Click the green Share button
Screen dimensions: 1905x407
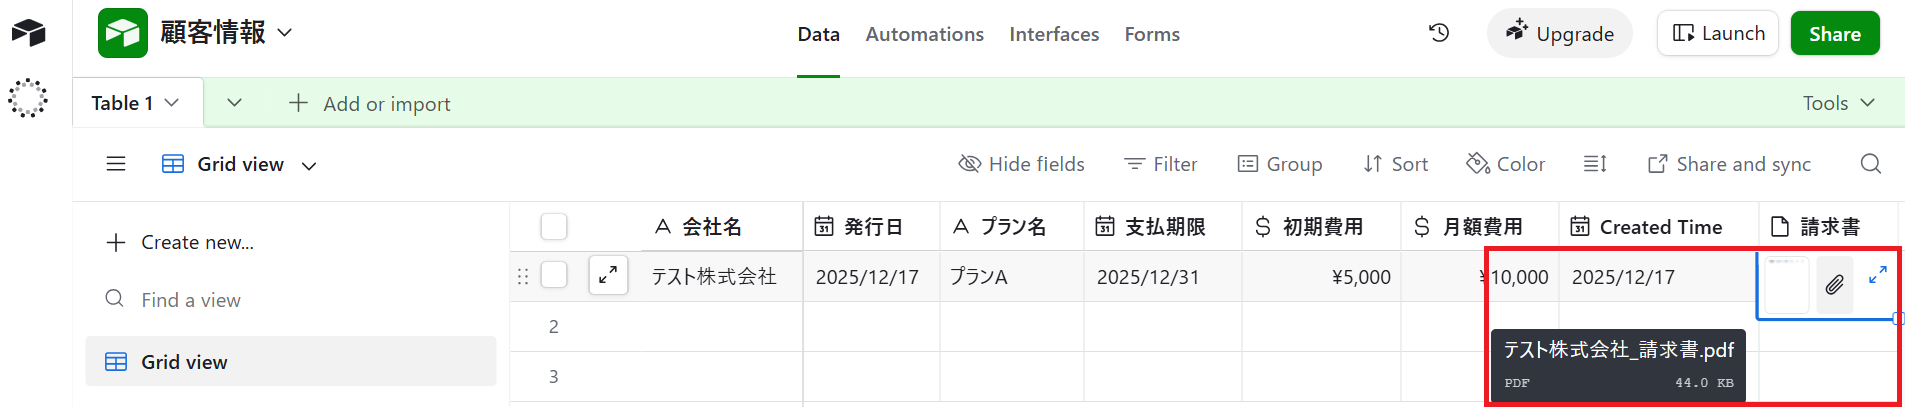[1834, 34]
